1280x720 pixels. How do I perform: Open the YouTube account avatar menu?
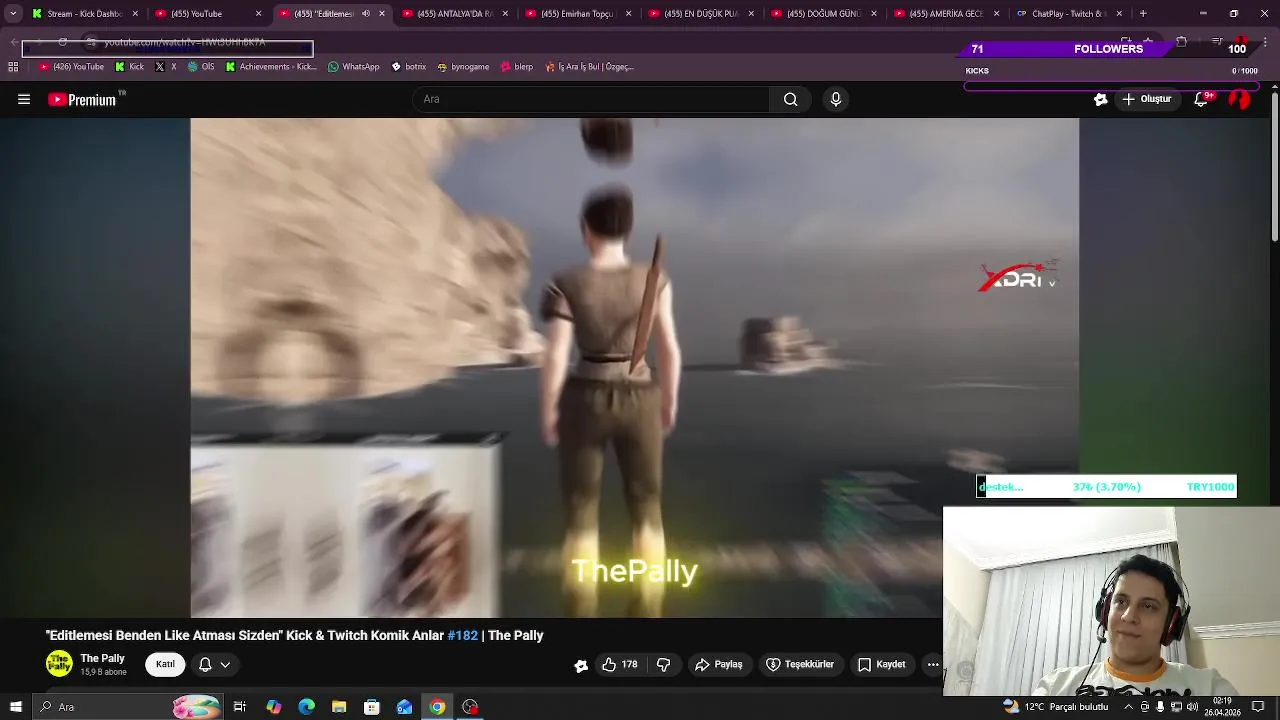(x=1240, y=99)
